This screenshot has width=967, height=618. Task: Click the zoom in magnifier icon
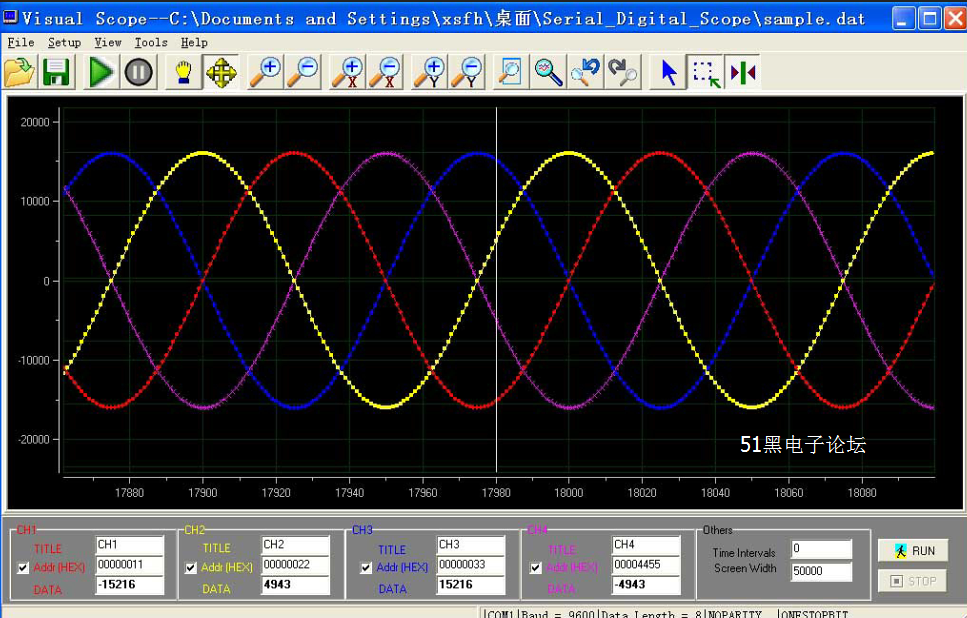click(265, 72)
